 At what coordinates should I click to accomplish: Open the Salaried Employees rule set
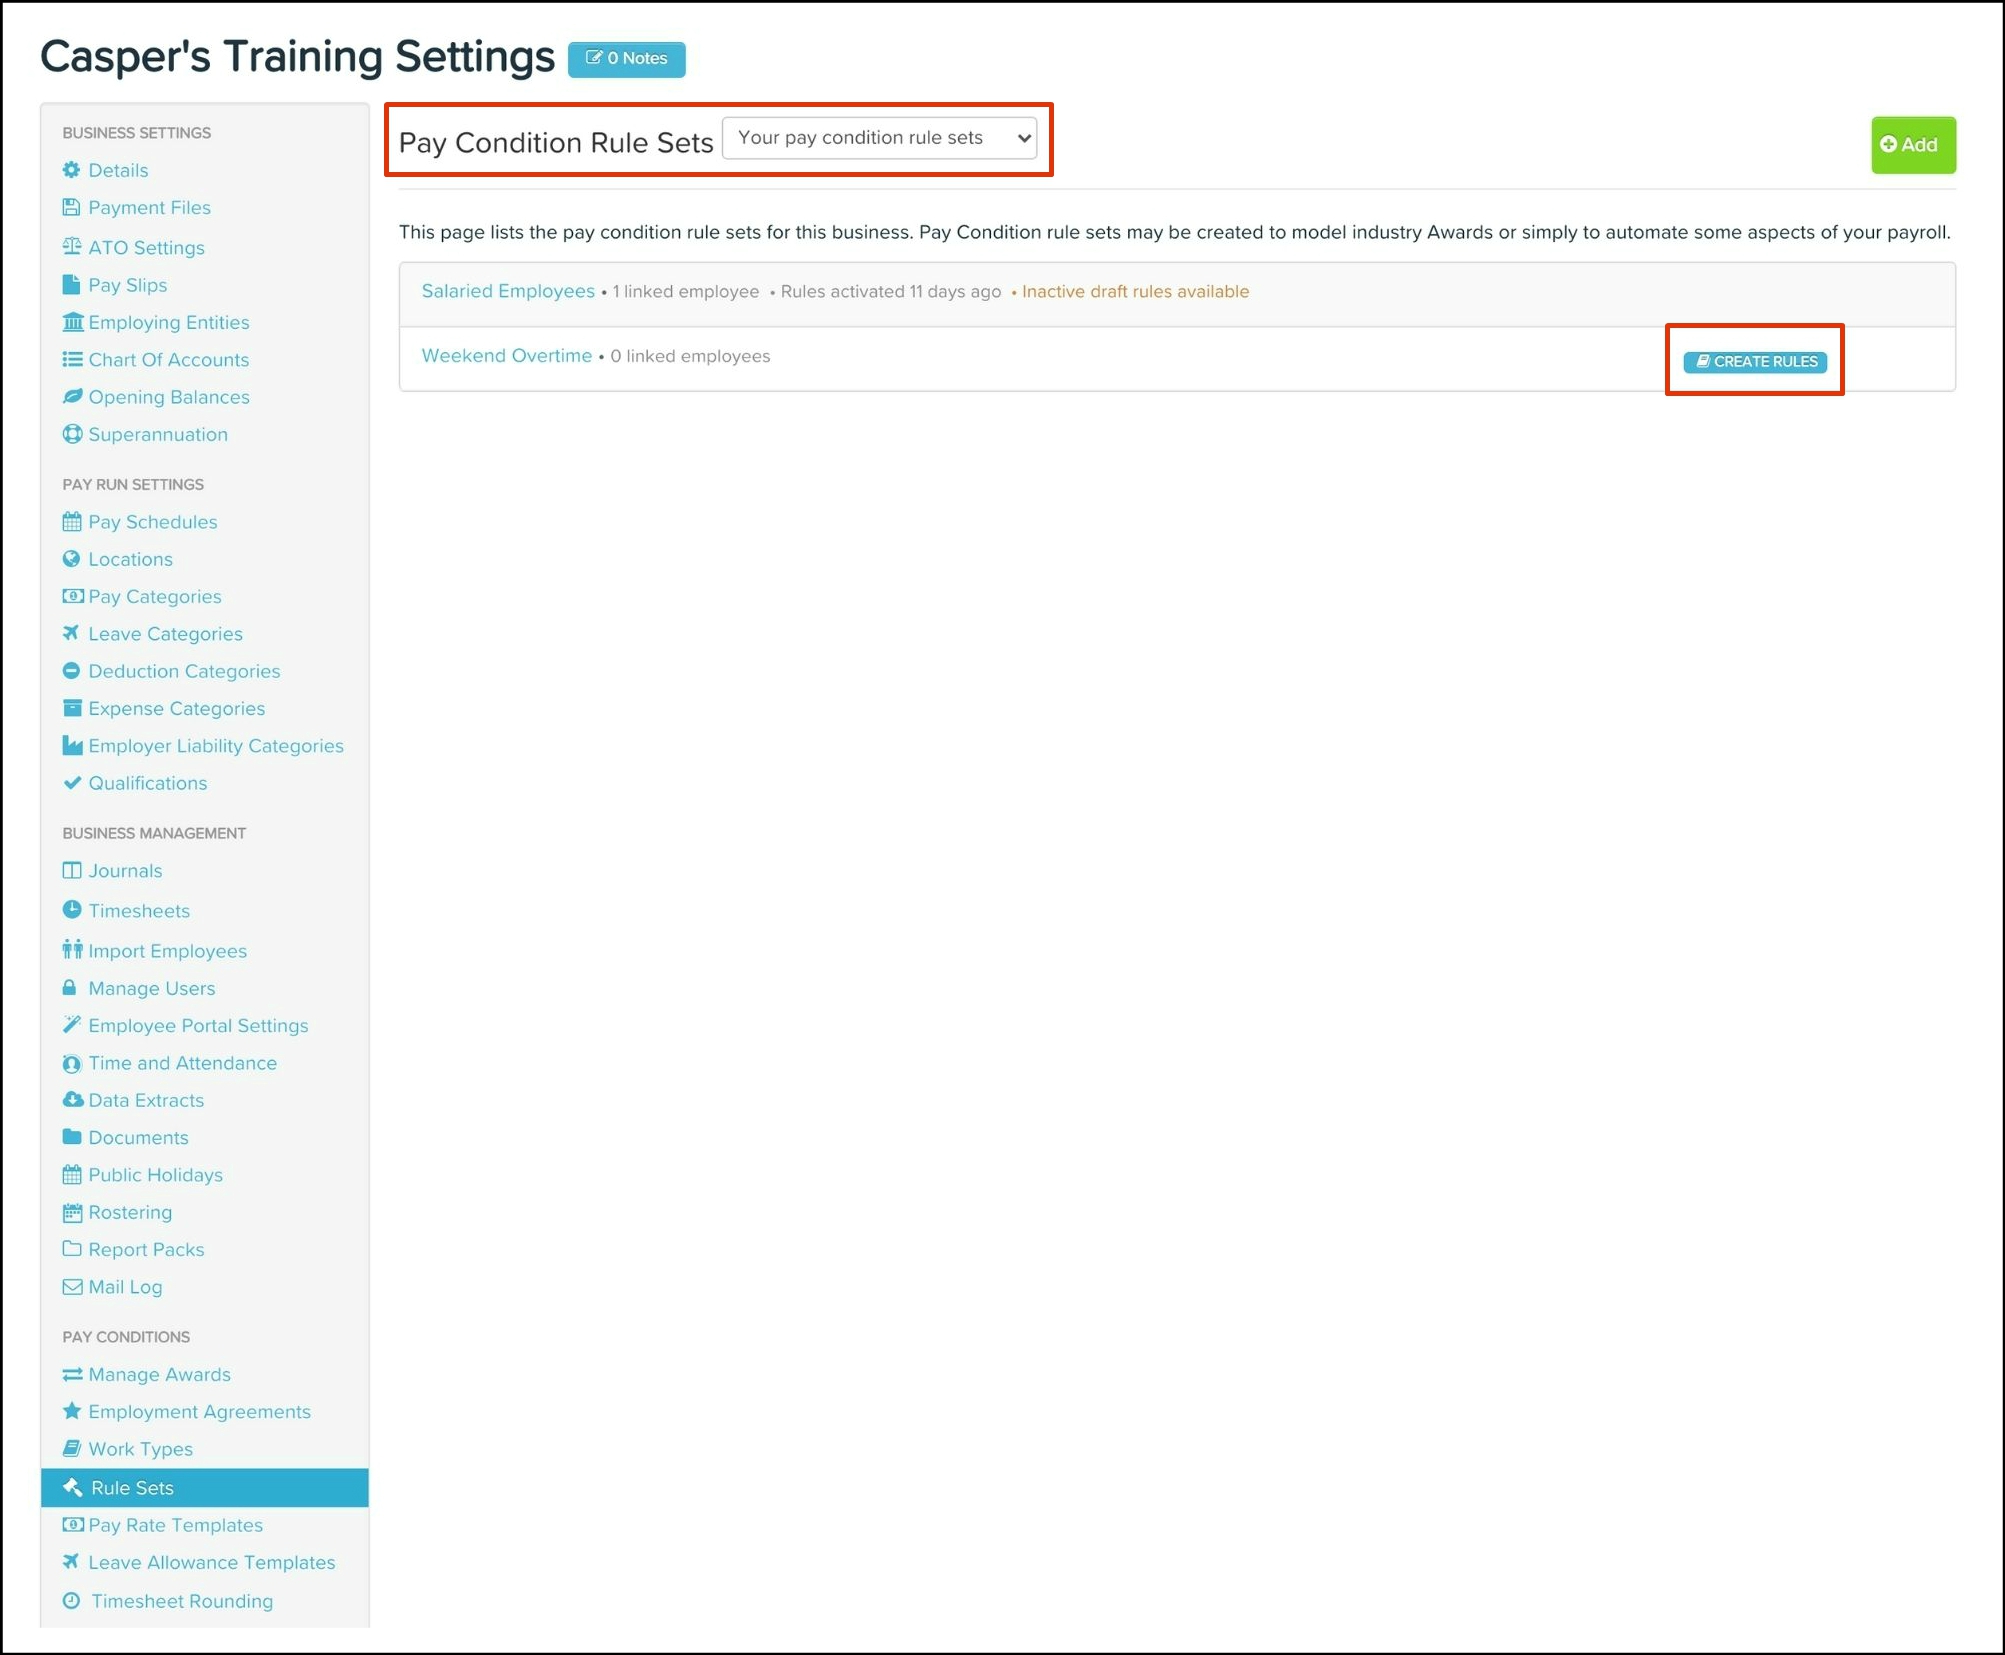508,291
